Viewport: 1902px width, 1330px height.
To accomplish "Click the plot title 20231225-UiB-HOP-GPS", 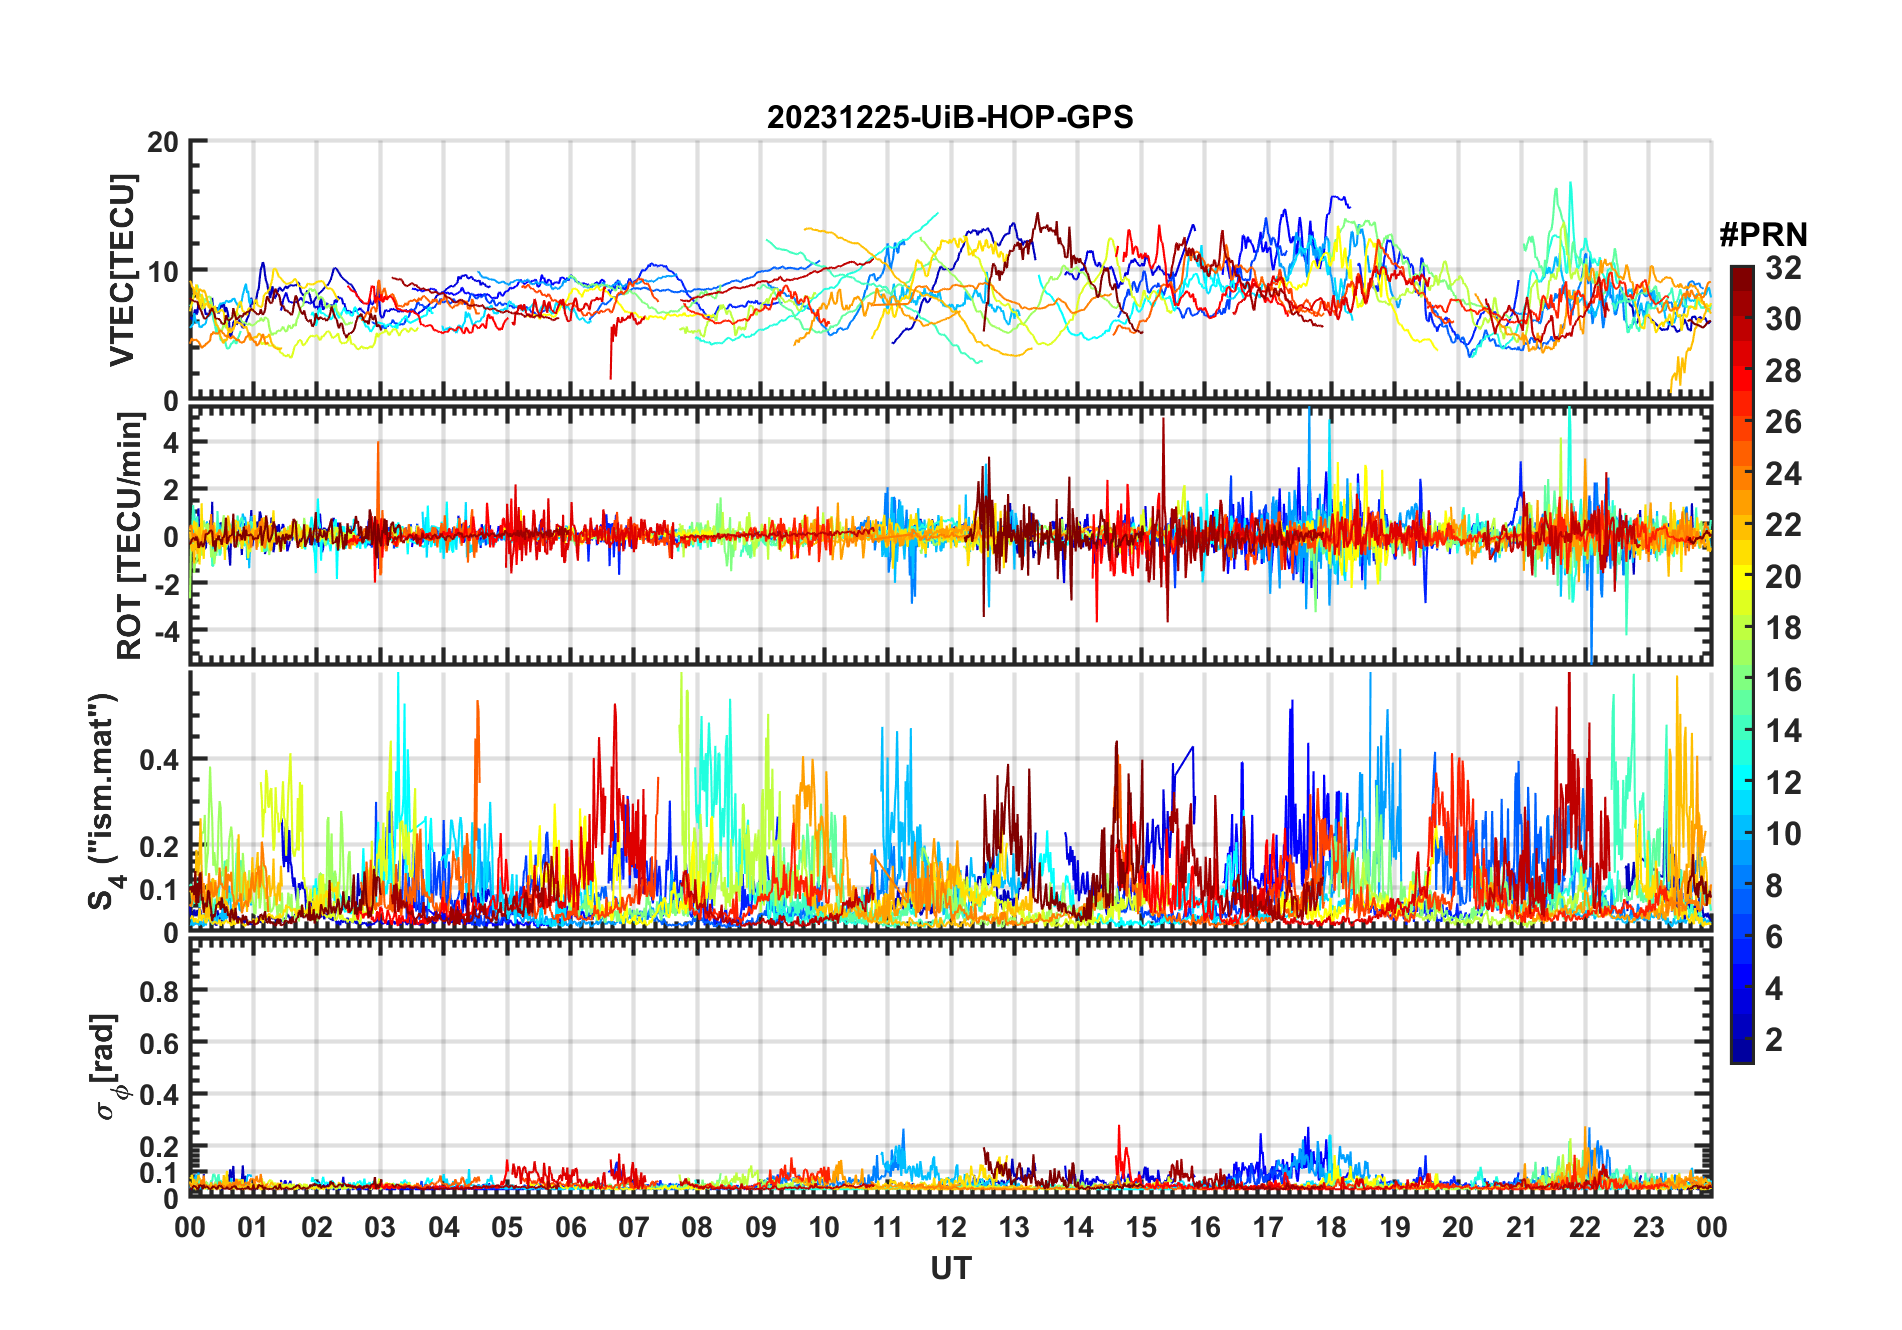I will tap(950, 118).
